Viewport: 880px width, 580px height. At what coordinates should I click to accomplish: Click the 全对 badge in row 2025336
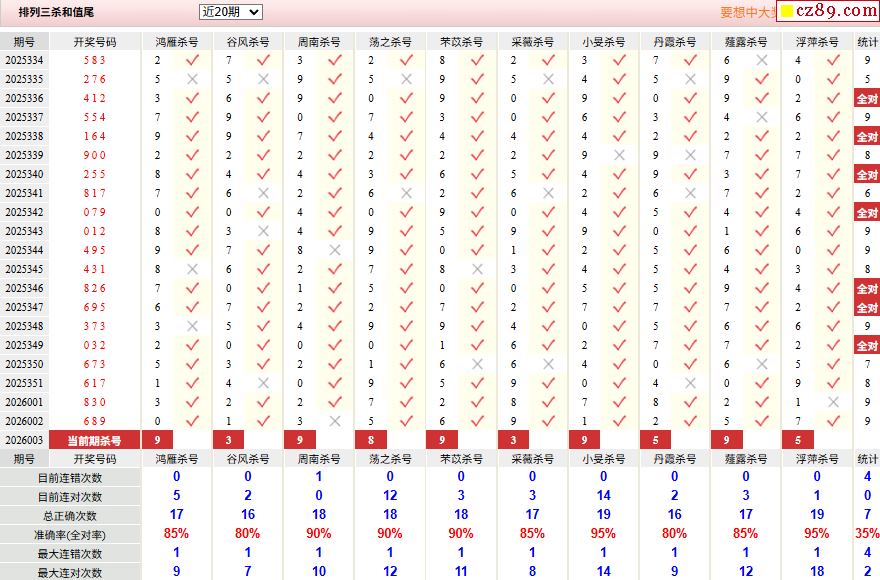867,99
